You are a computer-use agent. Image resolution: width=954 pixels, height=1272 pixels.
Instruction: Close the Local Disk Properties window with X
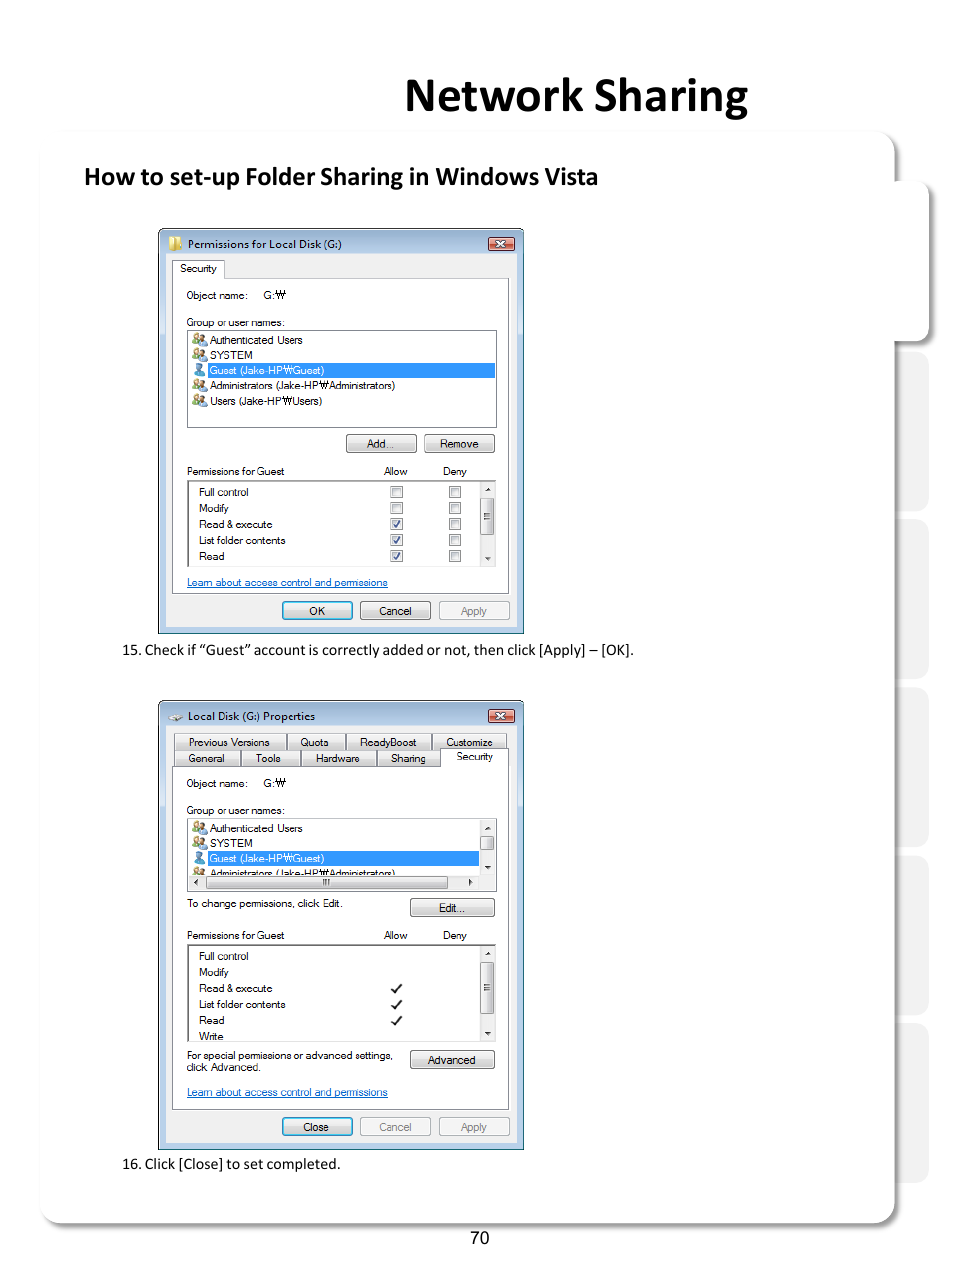[501, 716]
